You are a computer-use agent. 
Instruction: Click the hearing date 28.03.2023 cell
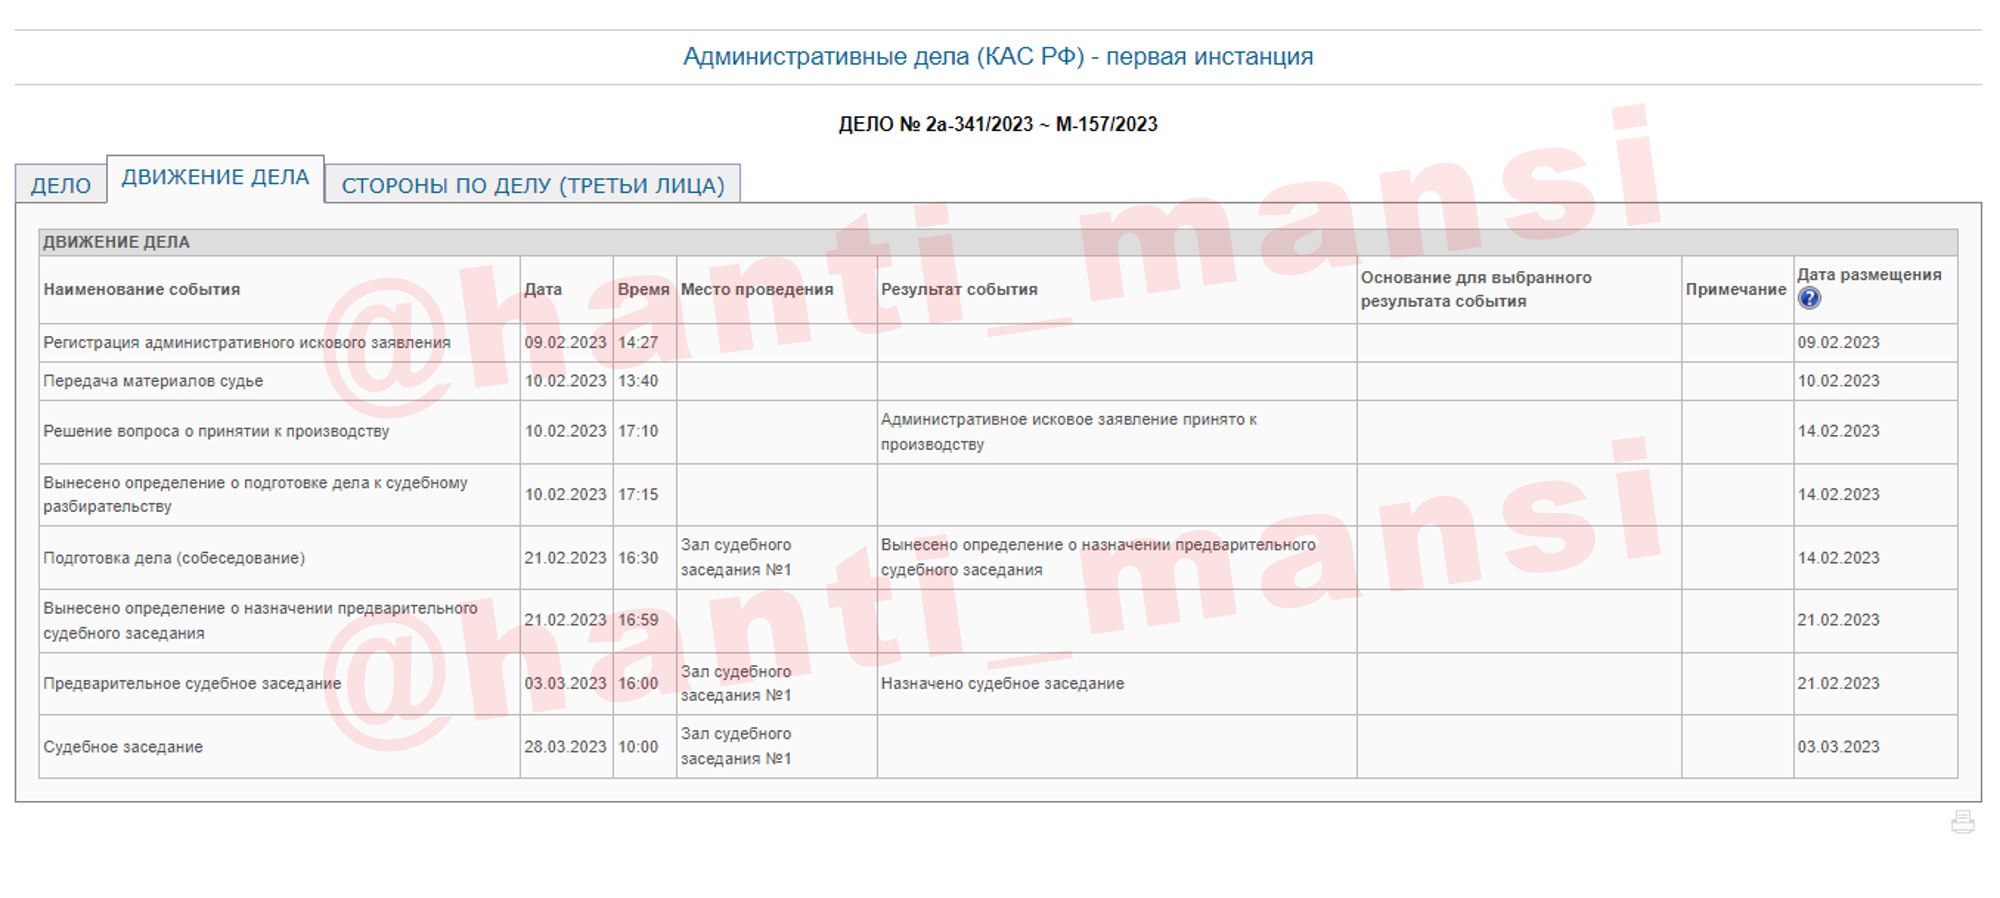pyautogui.click(x=565, y=747)
